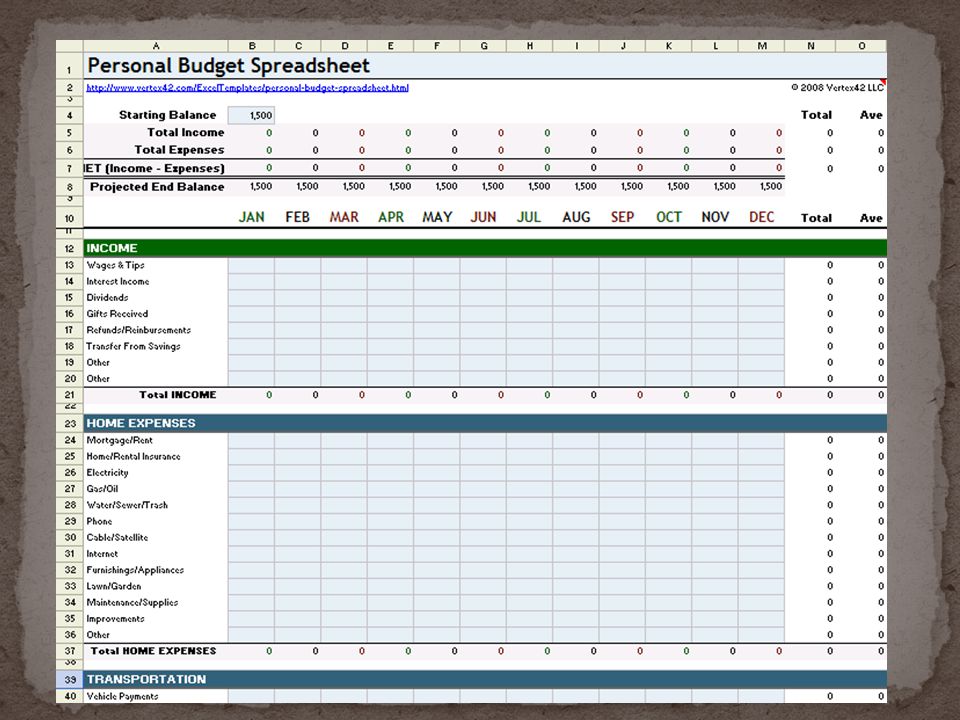The height and width of the screenshot is (720, 960).
Task: Select the Lawn/Garden row label
Action: (x=114, y=587)
